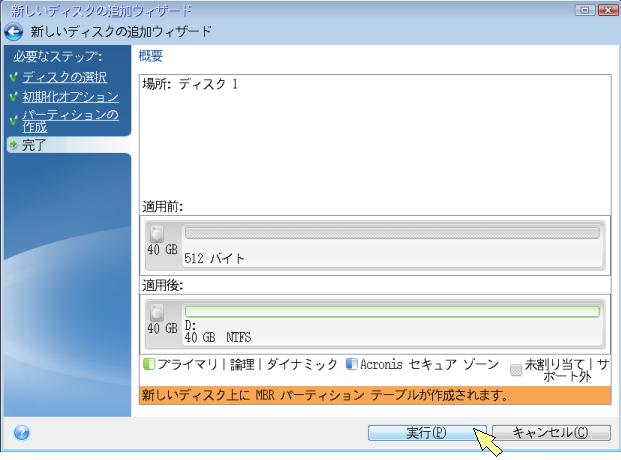This screenshot has width=621, height=460.
Task: Go to ディスクの選択 step
Action: [65, 77]
